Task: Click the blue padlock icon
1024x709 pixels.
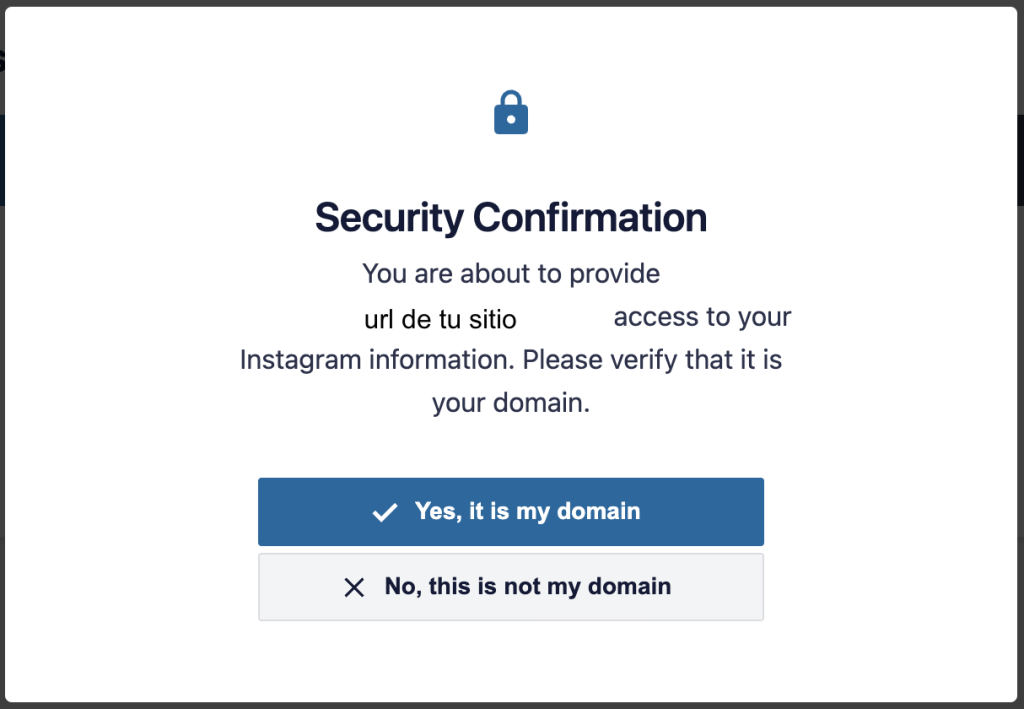Action: [x=511, y=113]
